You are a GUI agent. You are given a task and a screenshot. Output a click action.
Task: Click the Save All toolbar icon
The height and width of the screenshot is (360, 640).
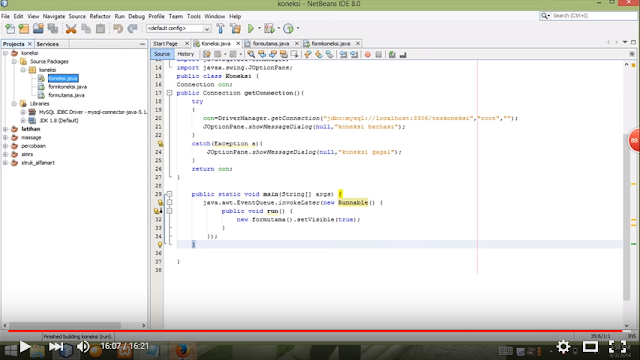coord(53,28)
